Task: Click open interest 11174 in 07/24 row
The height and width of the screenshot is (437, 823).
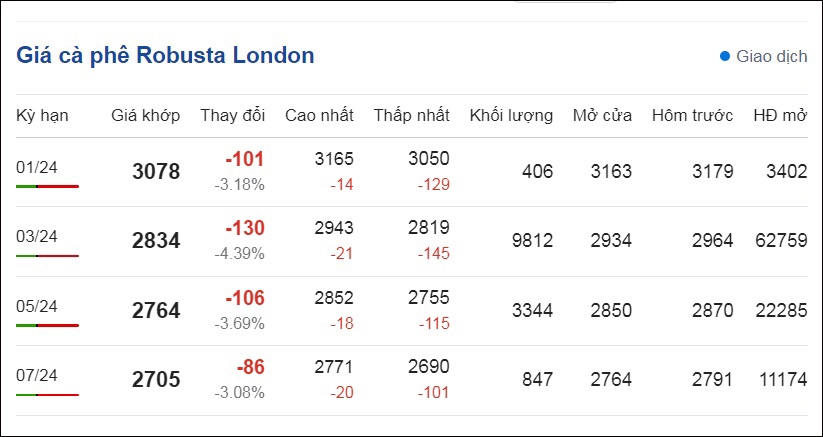Action: (783, 379)
